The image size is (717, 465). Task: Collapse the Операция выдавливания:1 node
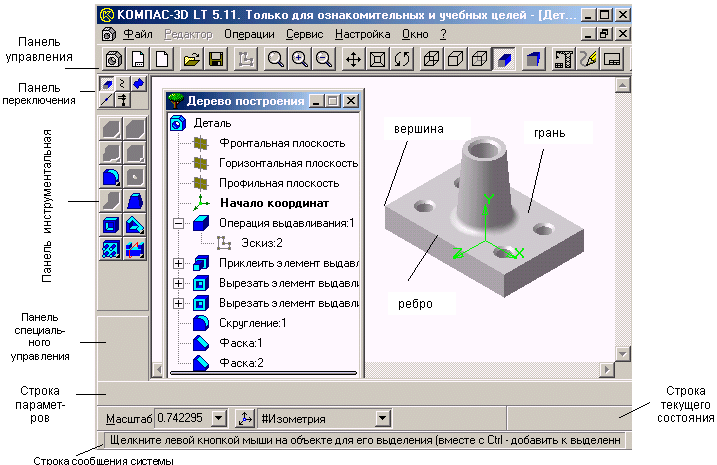pos(178,224)
